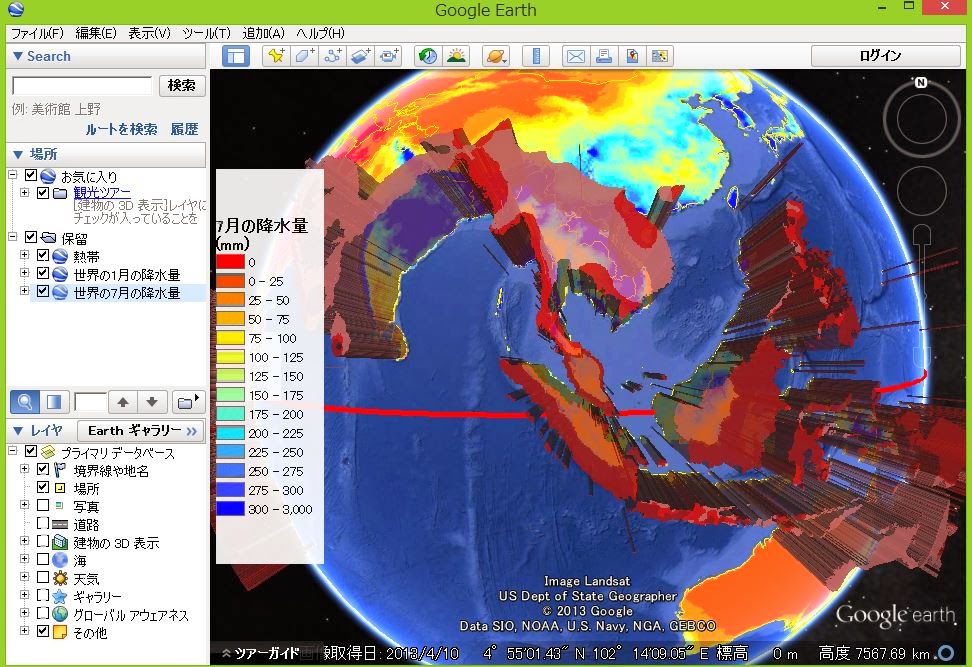The width and height of the screenshot is (972, 667).
Task: Click the places filter input box
Action: [x=90, y=402]
